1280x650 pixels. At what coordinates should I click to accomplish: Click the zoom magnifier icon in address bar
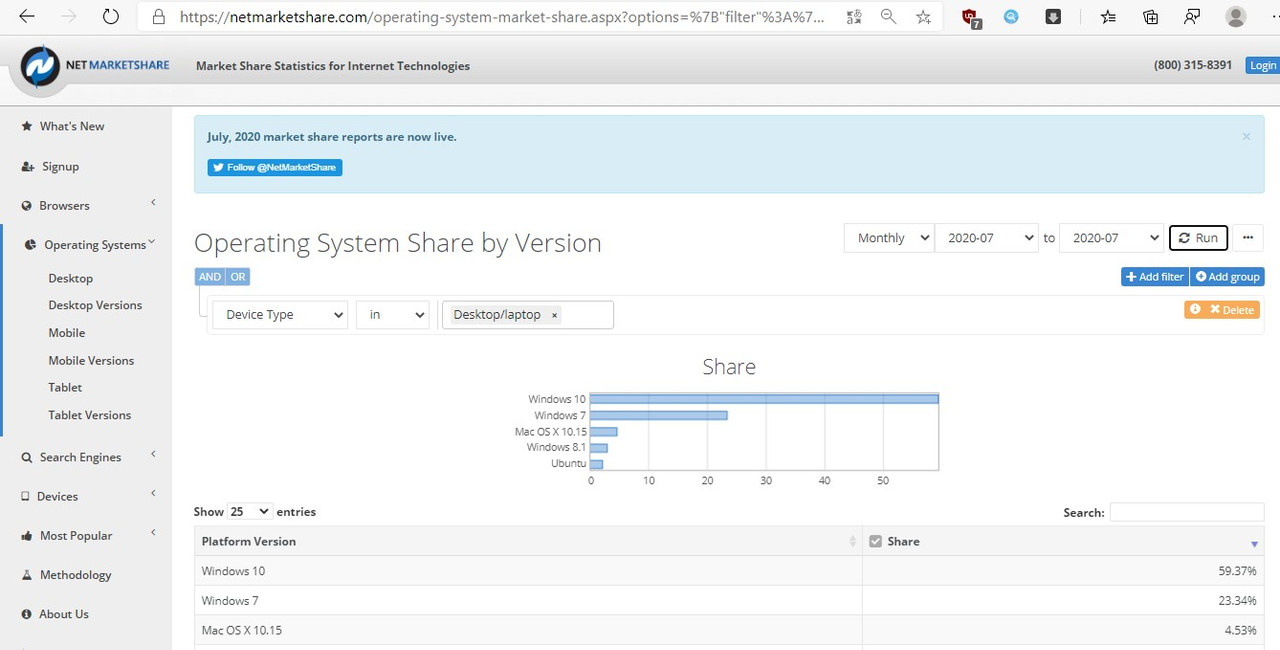[x=888, y=17]
